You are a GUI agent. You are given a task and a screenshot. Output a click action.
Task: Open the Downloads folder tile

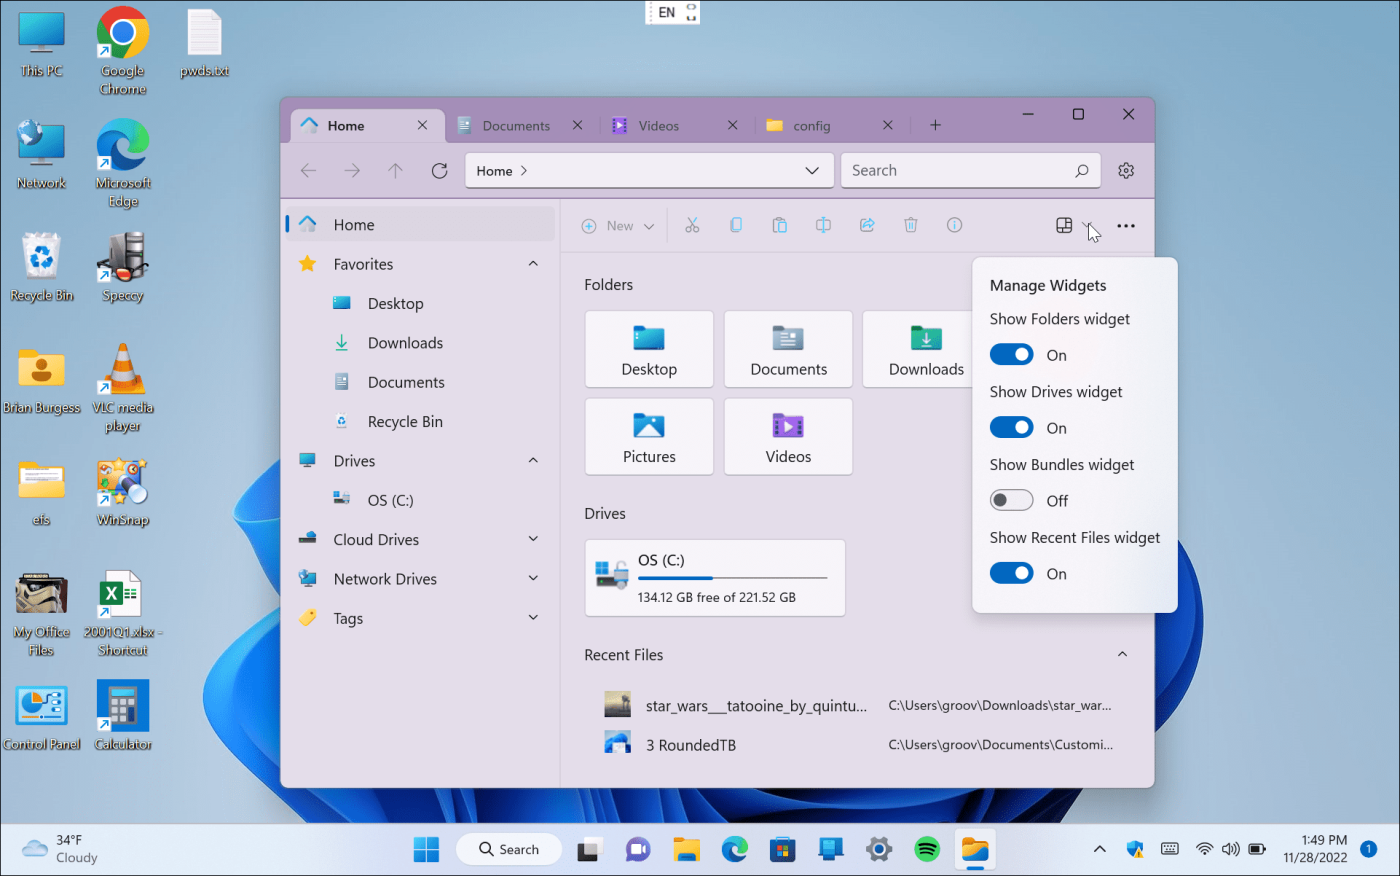(918, 349)
